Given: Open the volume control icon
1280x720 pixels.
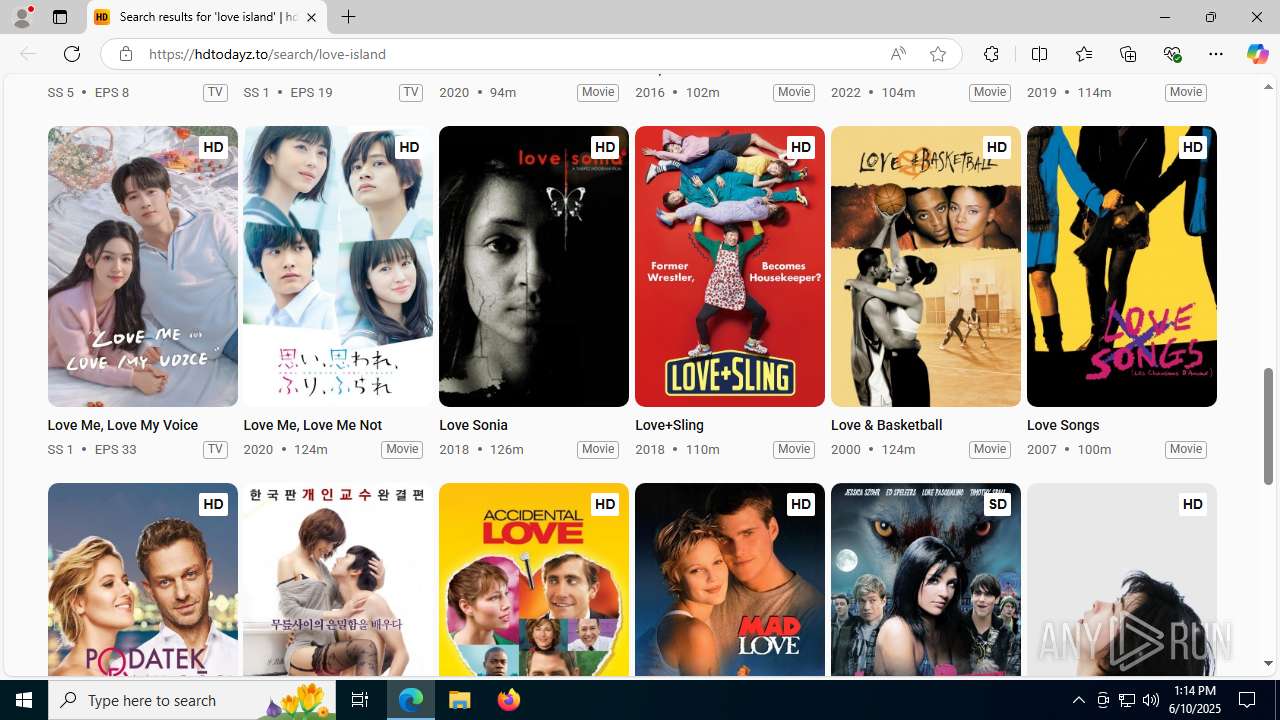Looking at the screenshot, I should [1150, 700].
